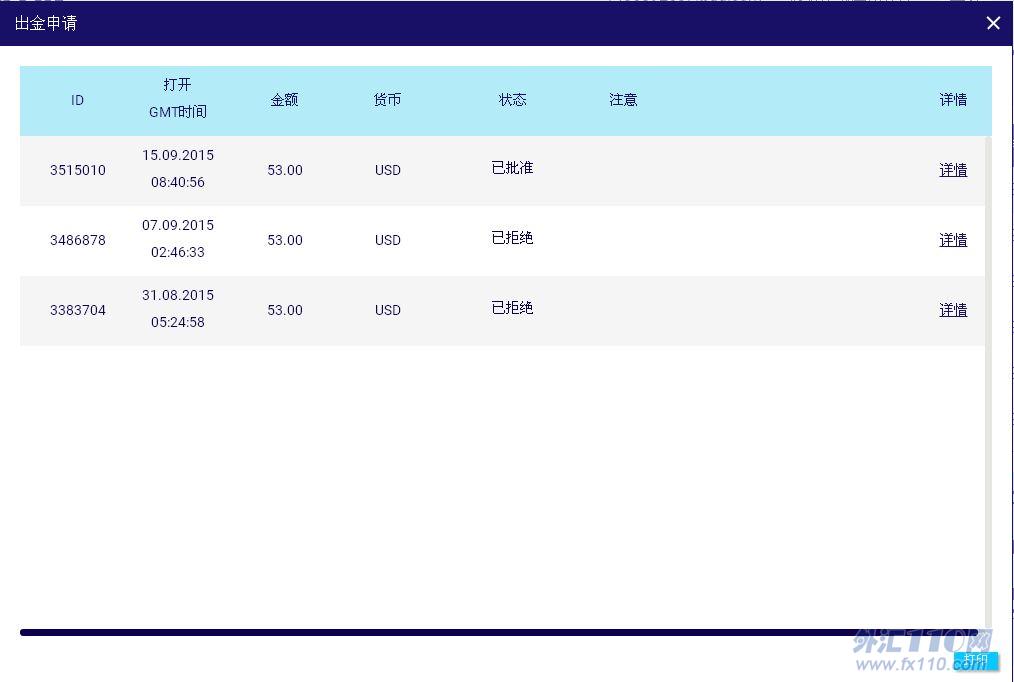1014x682 pixels.
Task: Click the 已批准 status of first row
Action: coord(512,168)
